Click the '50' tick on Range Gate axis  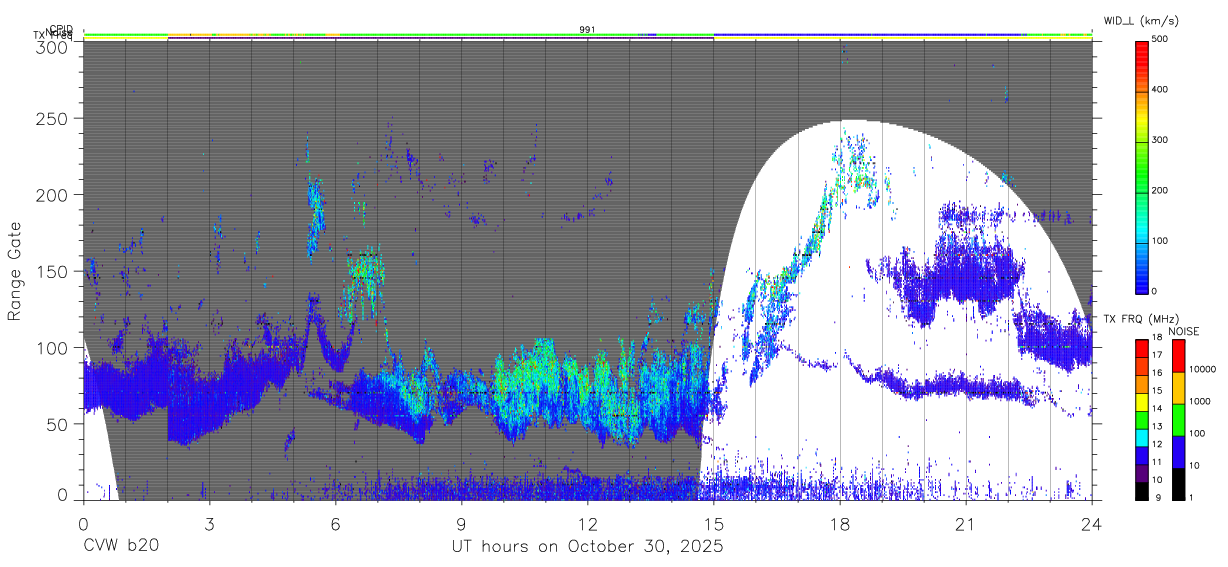[x=58, y=424]
